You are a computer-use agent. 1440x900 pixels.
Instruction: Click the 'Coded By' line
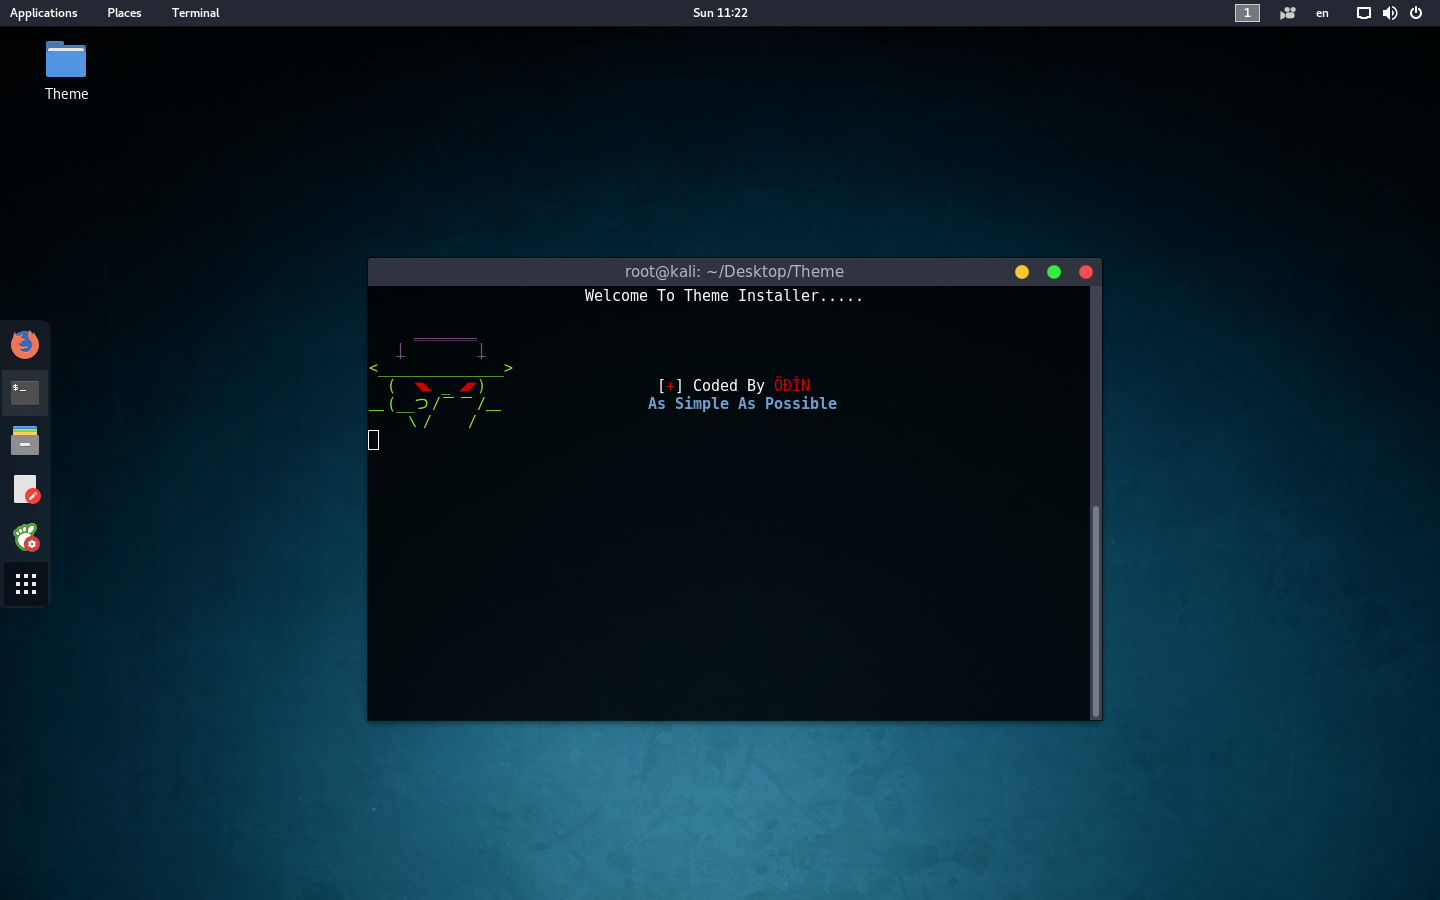click(x=734, y=386)
